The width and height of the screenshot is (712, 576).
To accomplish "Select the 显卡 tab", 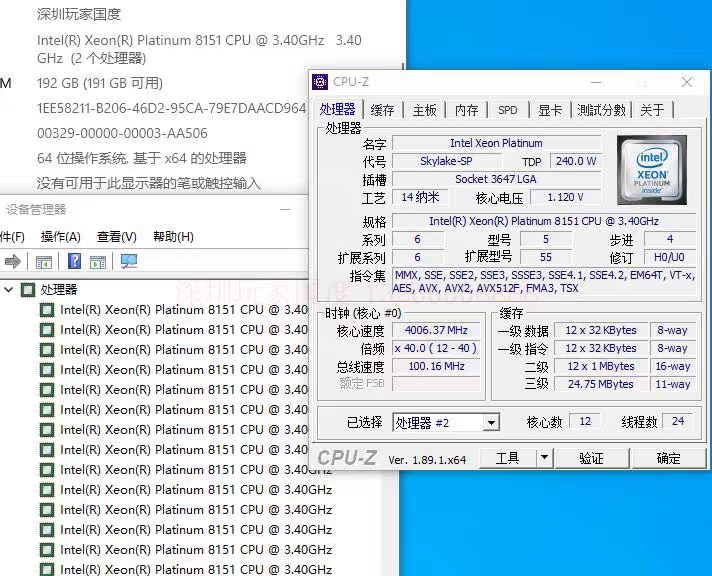I will click(x=550, y=110).
